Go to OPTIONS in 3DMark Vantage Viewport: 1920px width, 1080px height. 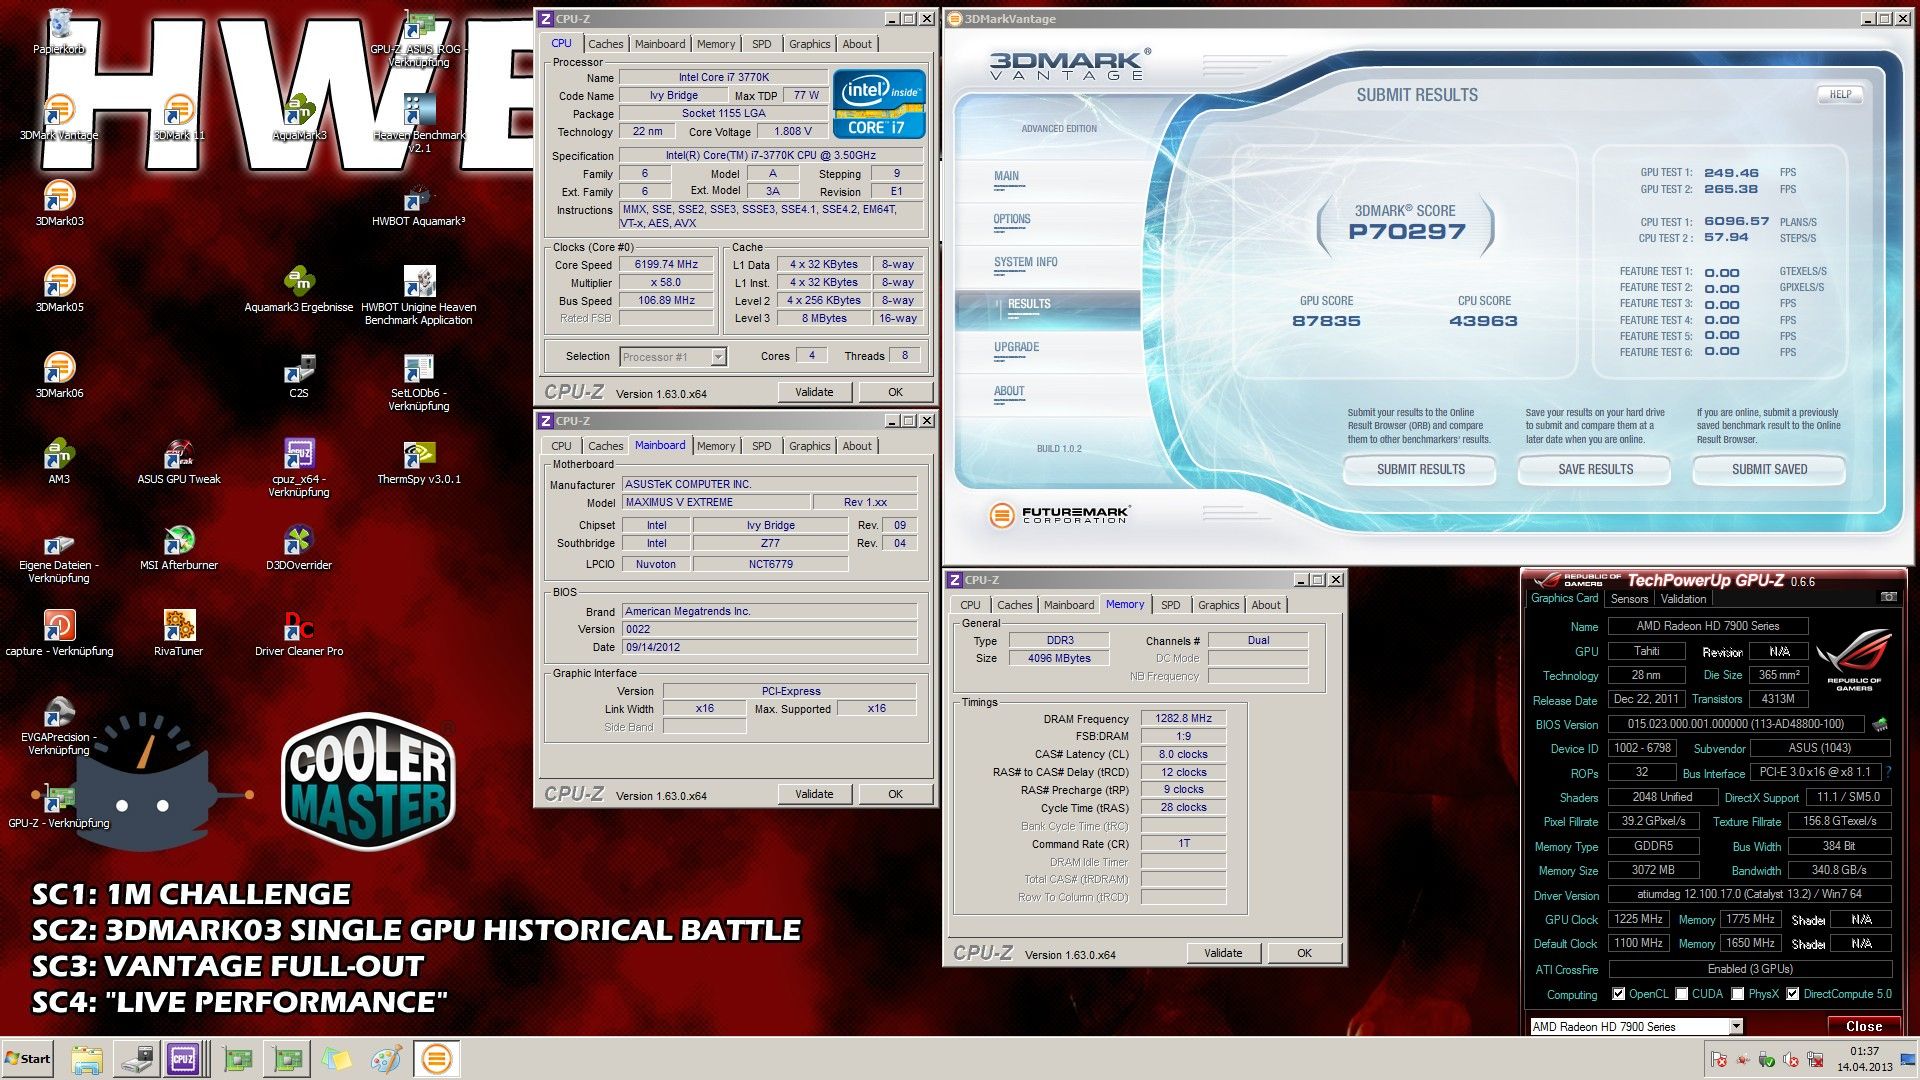[1012, 219]
